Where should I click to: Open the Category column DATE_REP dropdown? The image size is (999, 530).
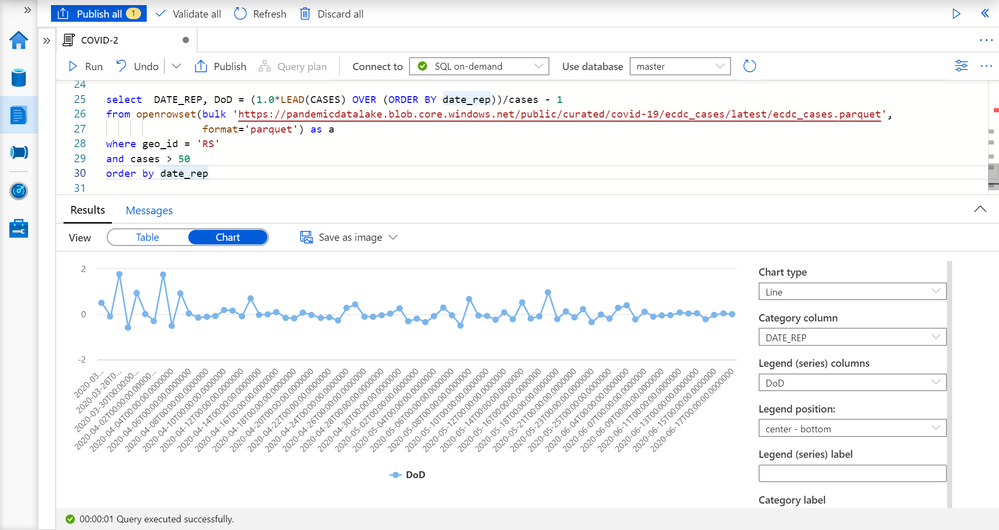pos(852,338)
